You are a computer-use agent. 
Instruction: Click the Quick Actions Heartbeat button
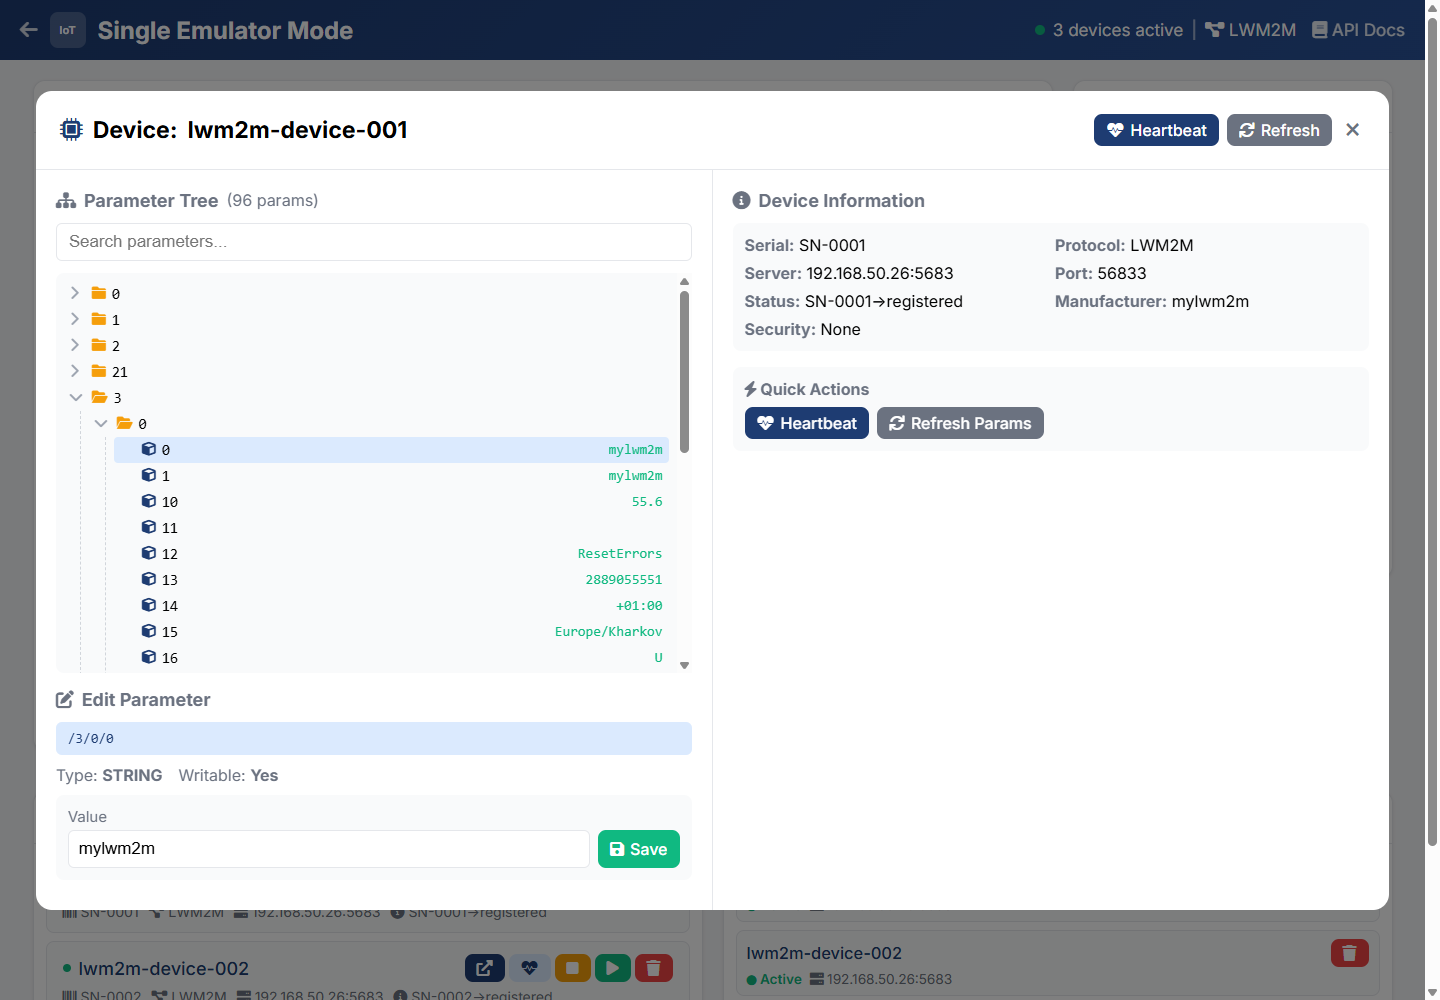pos(807,423)
